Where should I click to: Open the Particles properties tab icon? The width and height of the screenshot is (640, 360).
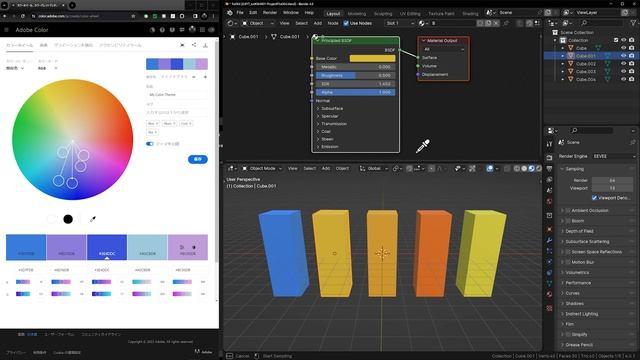click(549, 251)
